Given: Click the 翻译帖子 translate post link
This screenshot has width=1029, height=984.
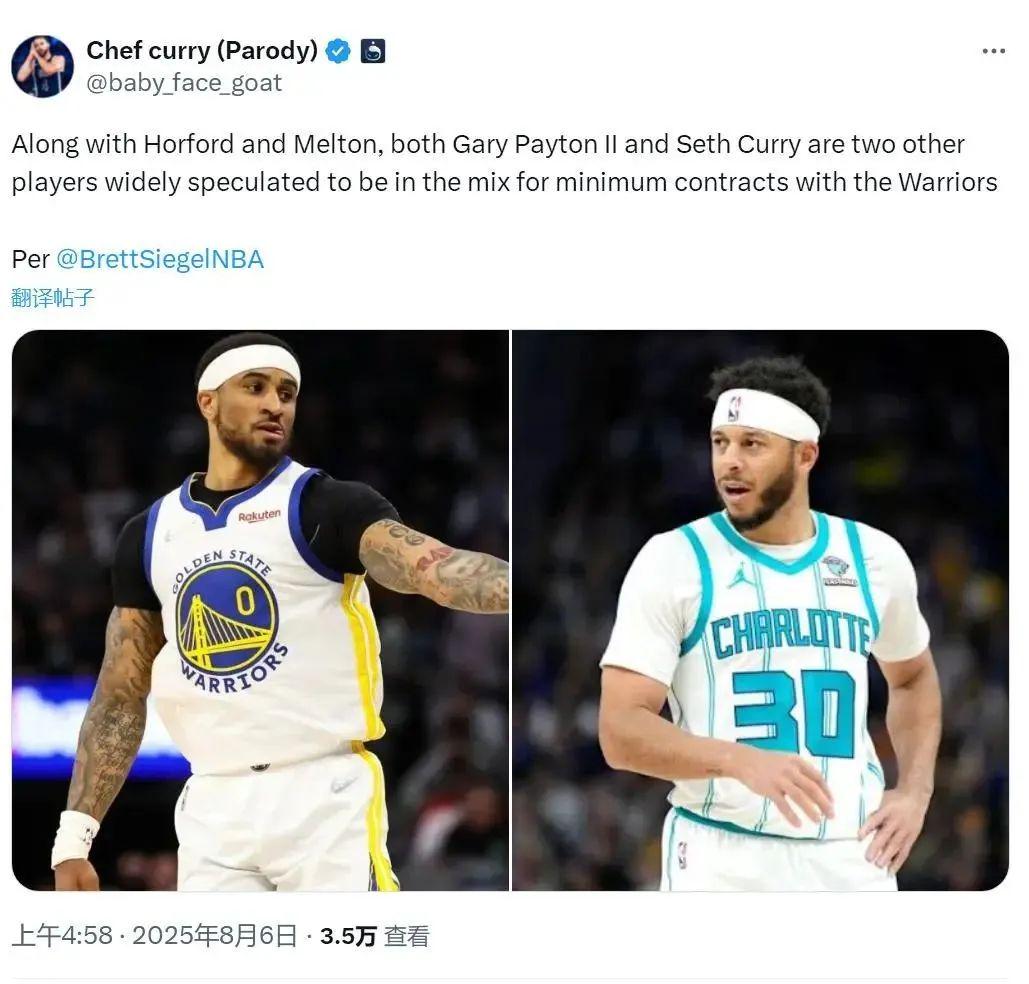Looking at the screenshot, I should pyautogui.click(x=53, y=298).
